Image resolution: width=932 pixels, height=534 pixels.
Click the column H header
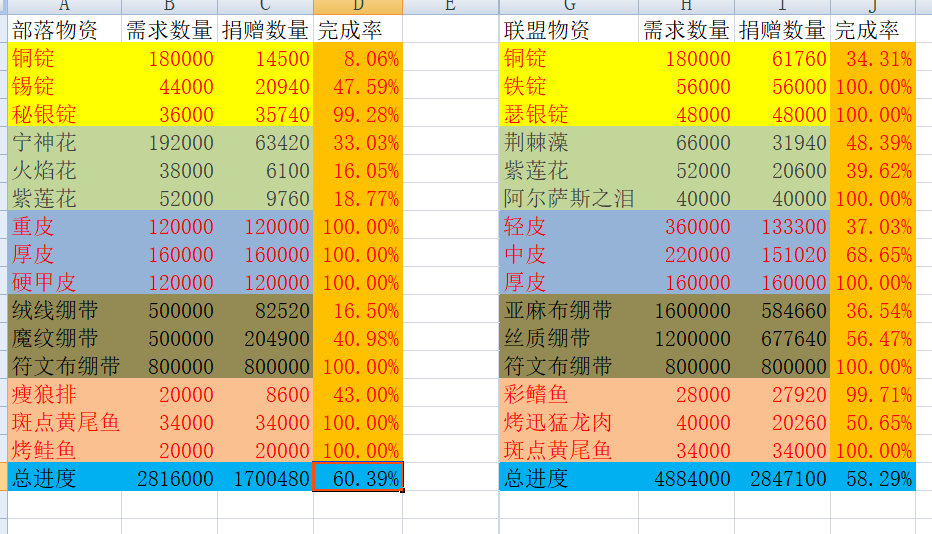click(685, 7)
